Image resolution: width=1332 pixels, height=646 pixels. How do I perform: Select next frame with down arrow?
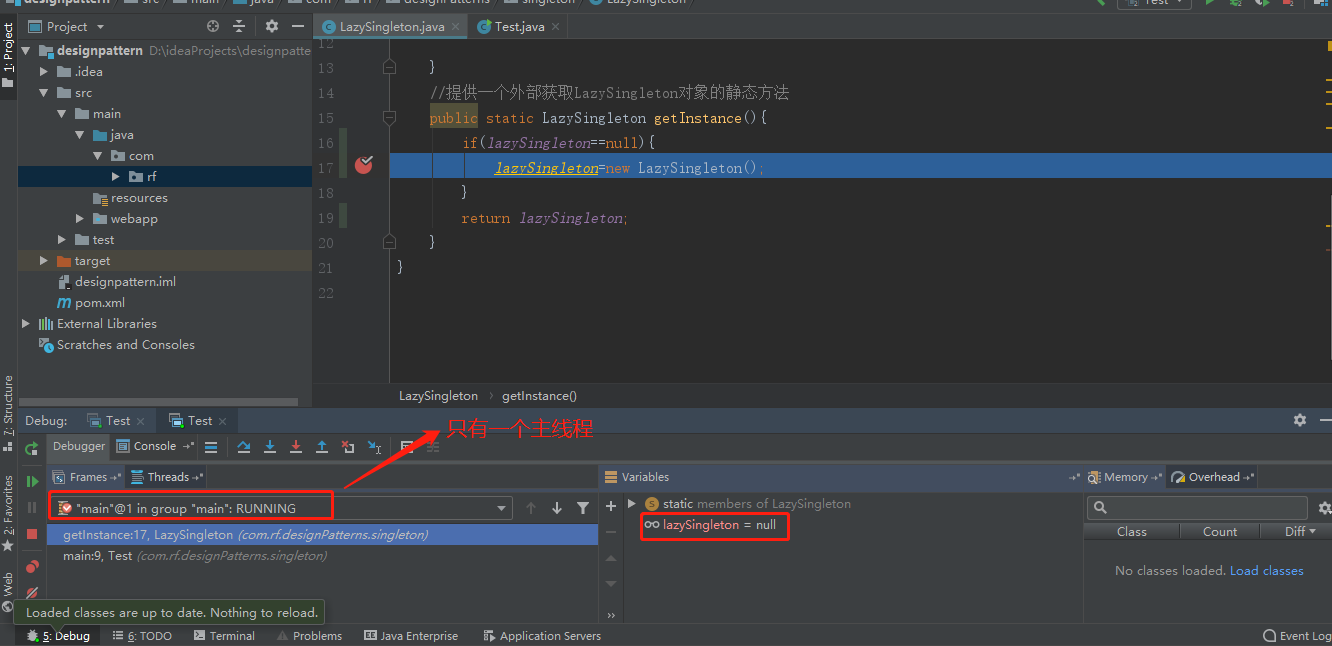(557, 508)
